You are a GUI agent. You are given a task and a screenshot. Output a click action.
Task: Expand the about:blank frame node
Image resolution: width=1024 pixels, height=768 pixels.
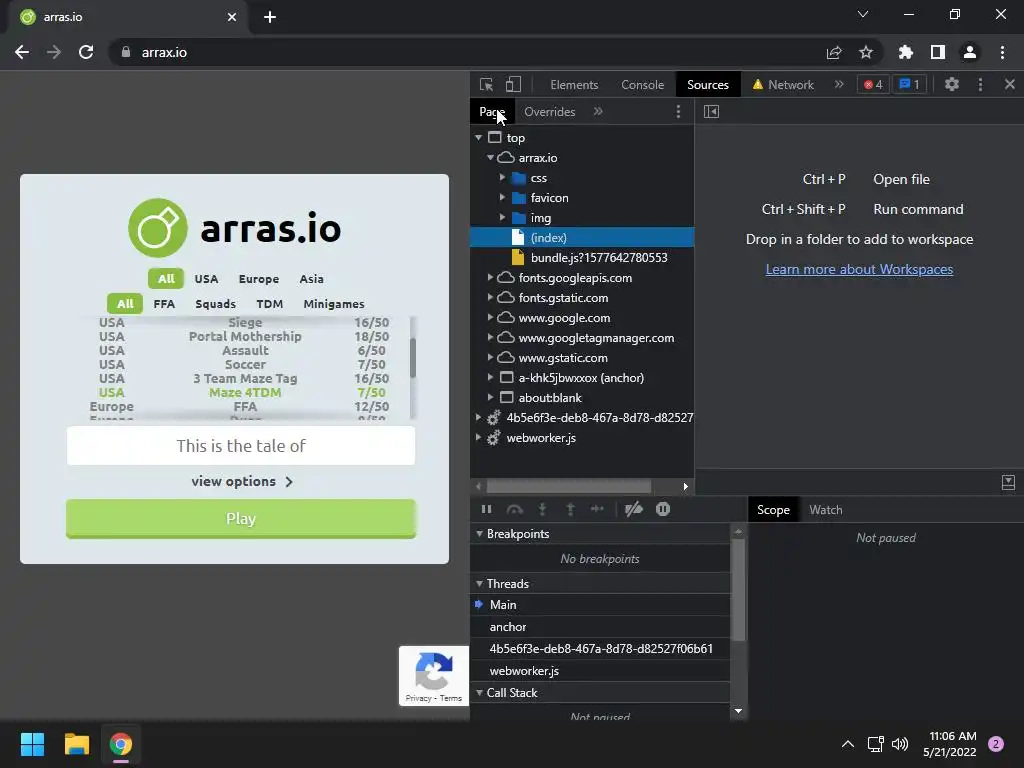tap(490, 398)
